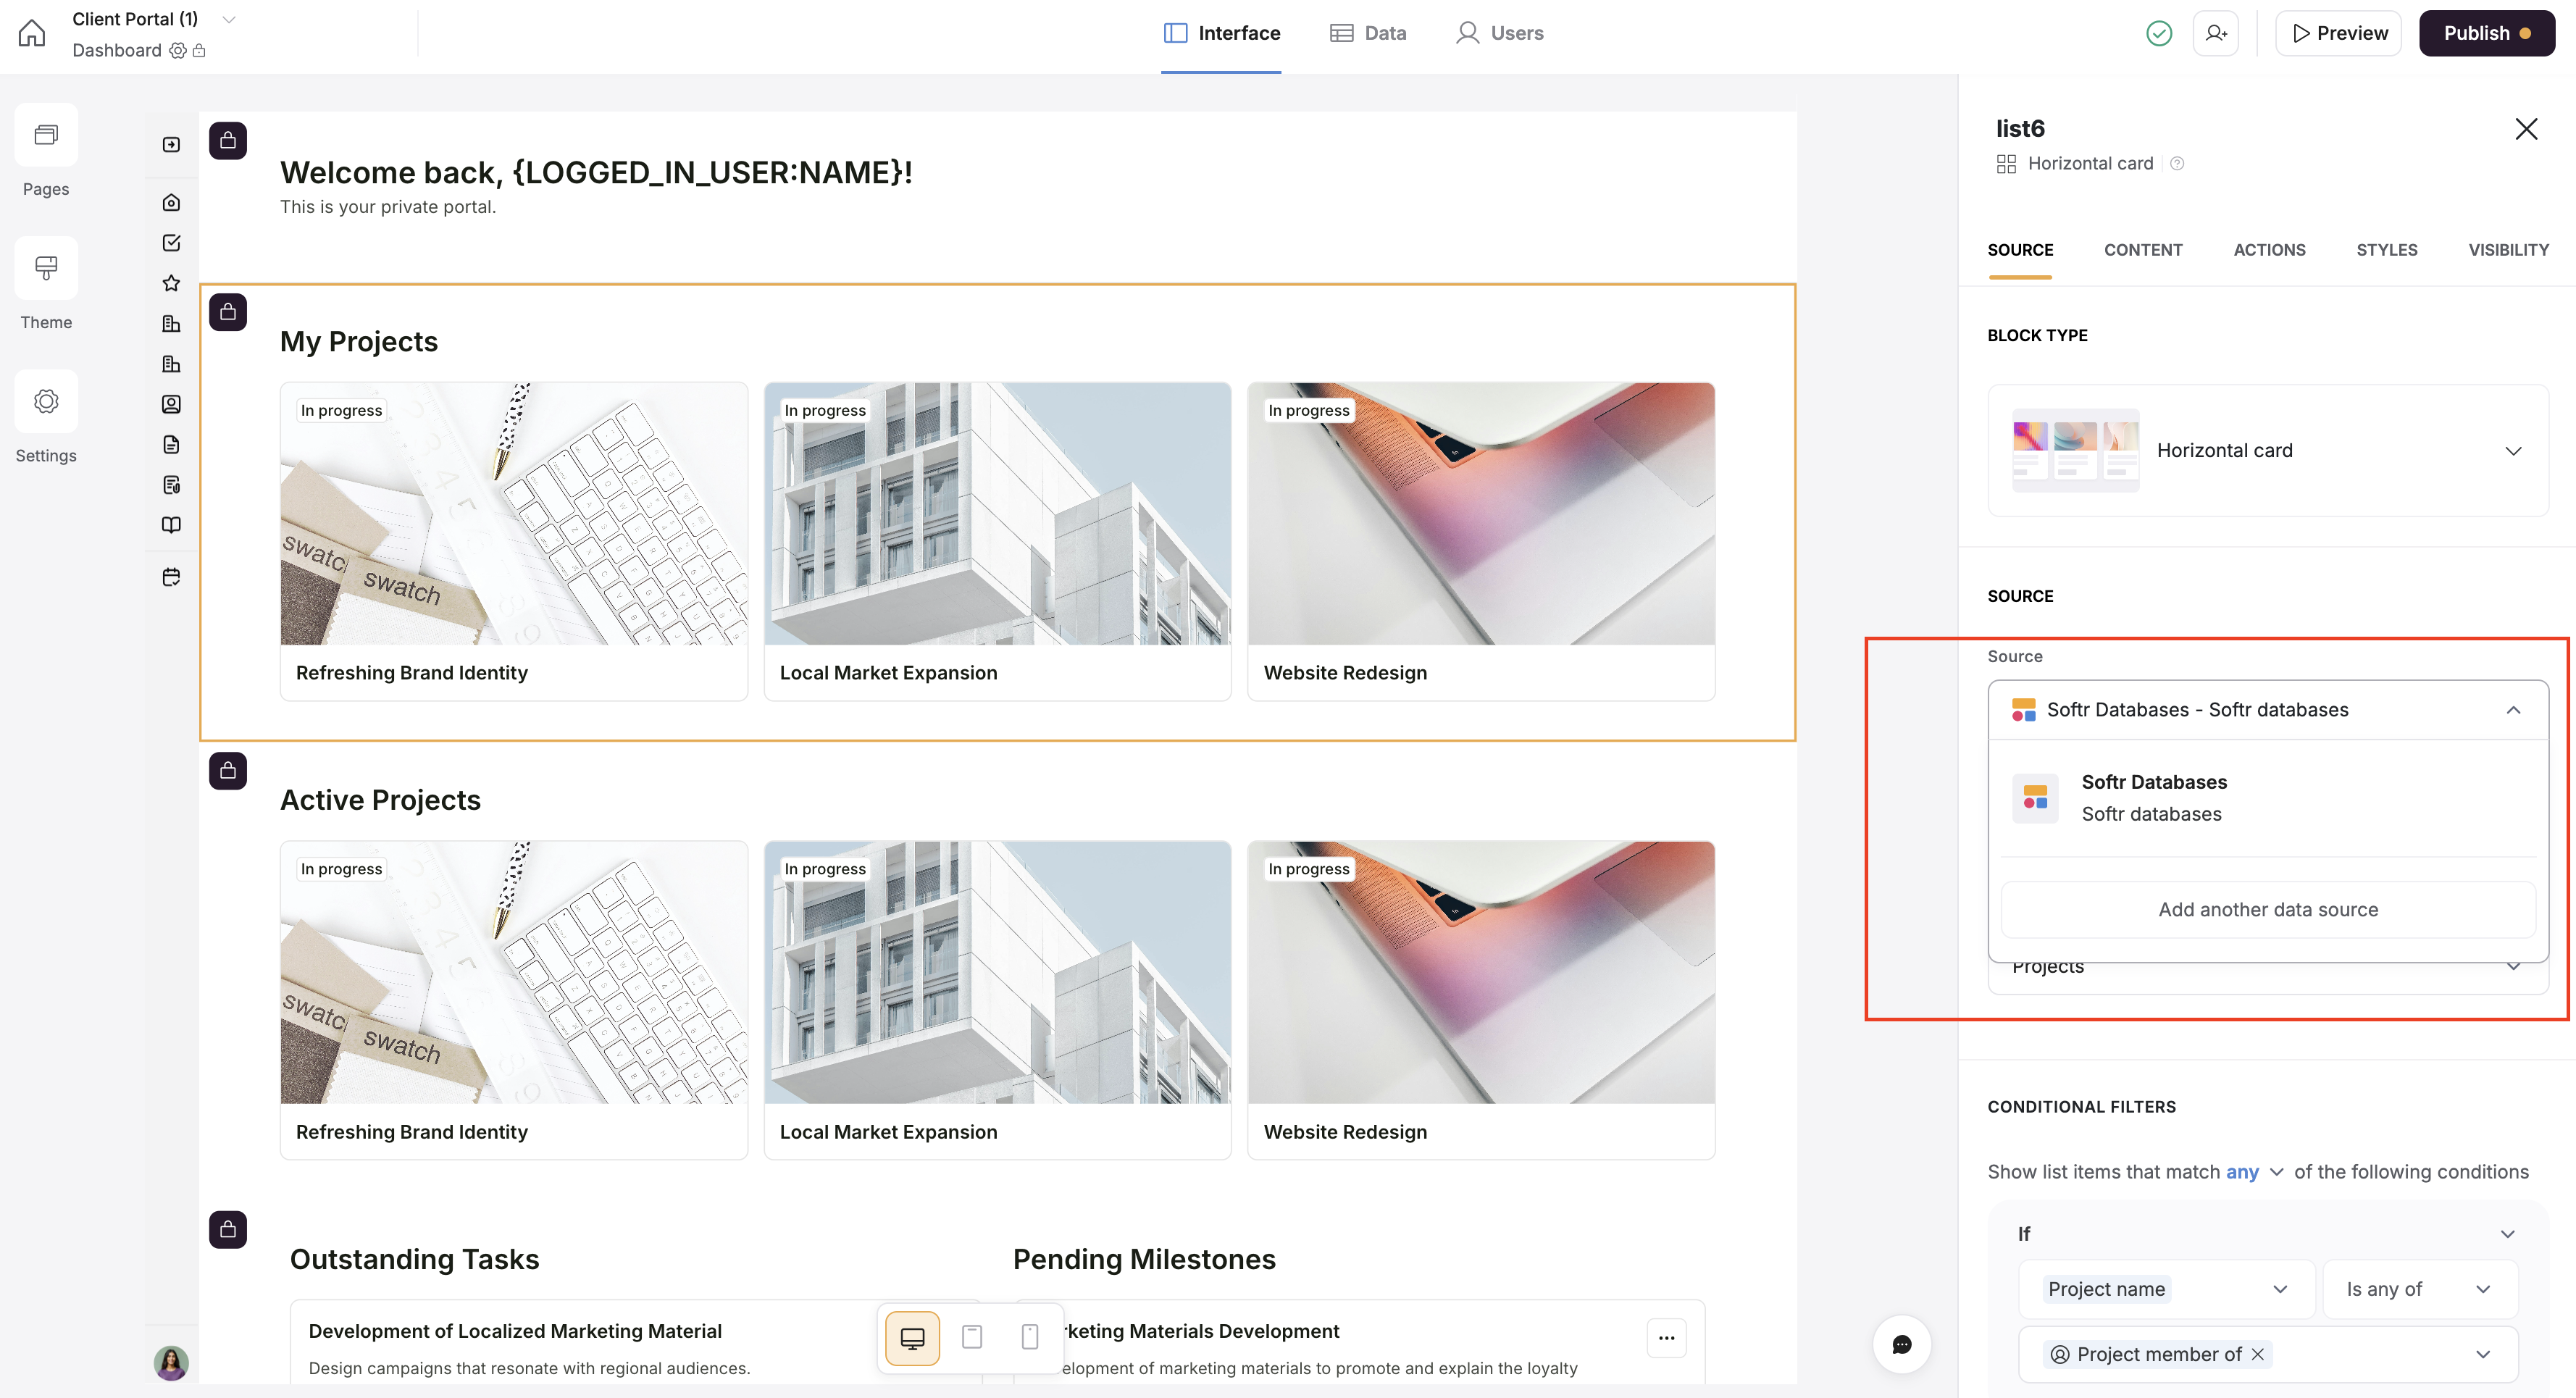Click the invite collaborator icon

point(2216,33)
